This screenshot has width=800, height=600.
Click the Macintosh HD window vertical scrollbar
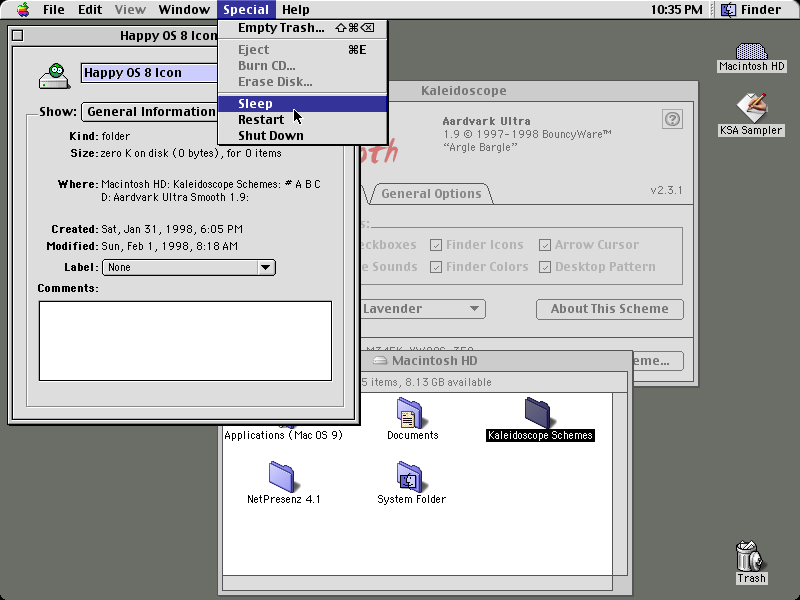(620, 484)
